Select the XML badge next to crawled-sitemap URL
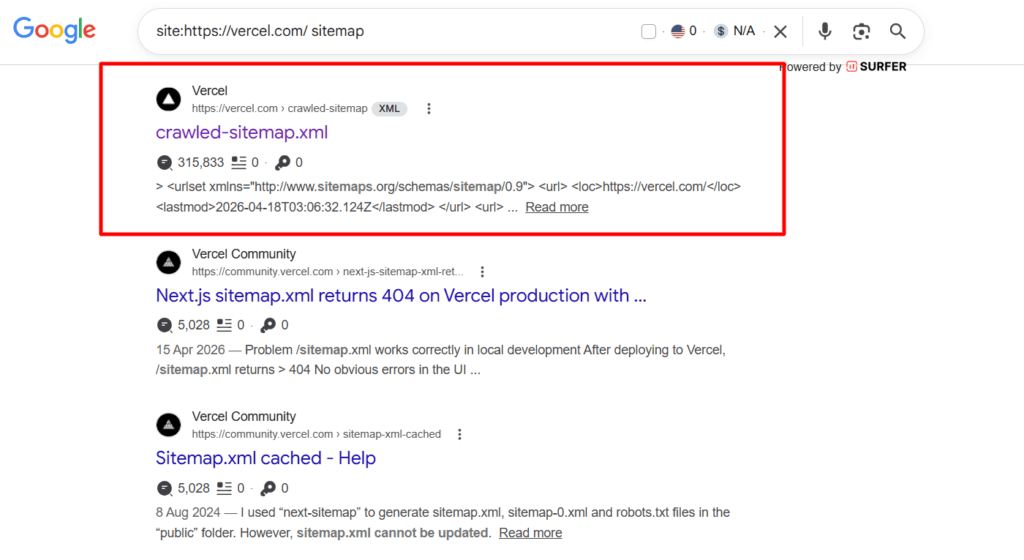Screen dimensions: 1024x560 (x=389, y=108)
